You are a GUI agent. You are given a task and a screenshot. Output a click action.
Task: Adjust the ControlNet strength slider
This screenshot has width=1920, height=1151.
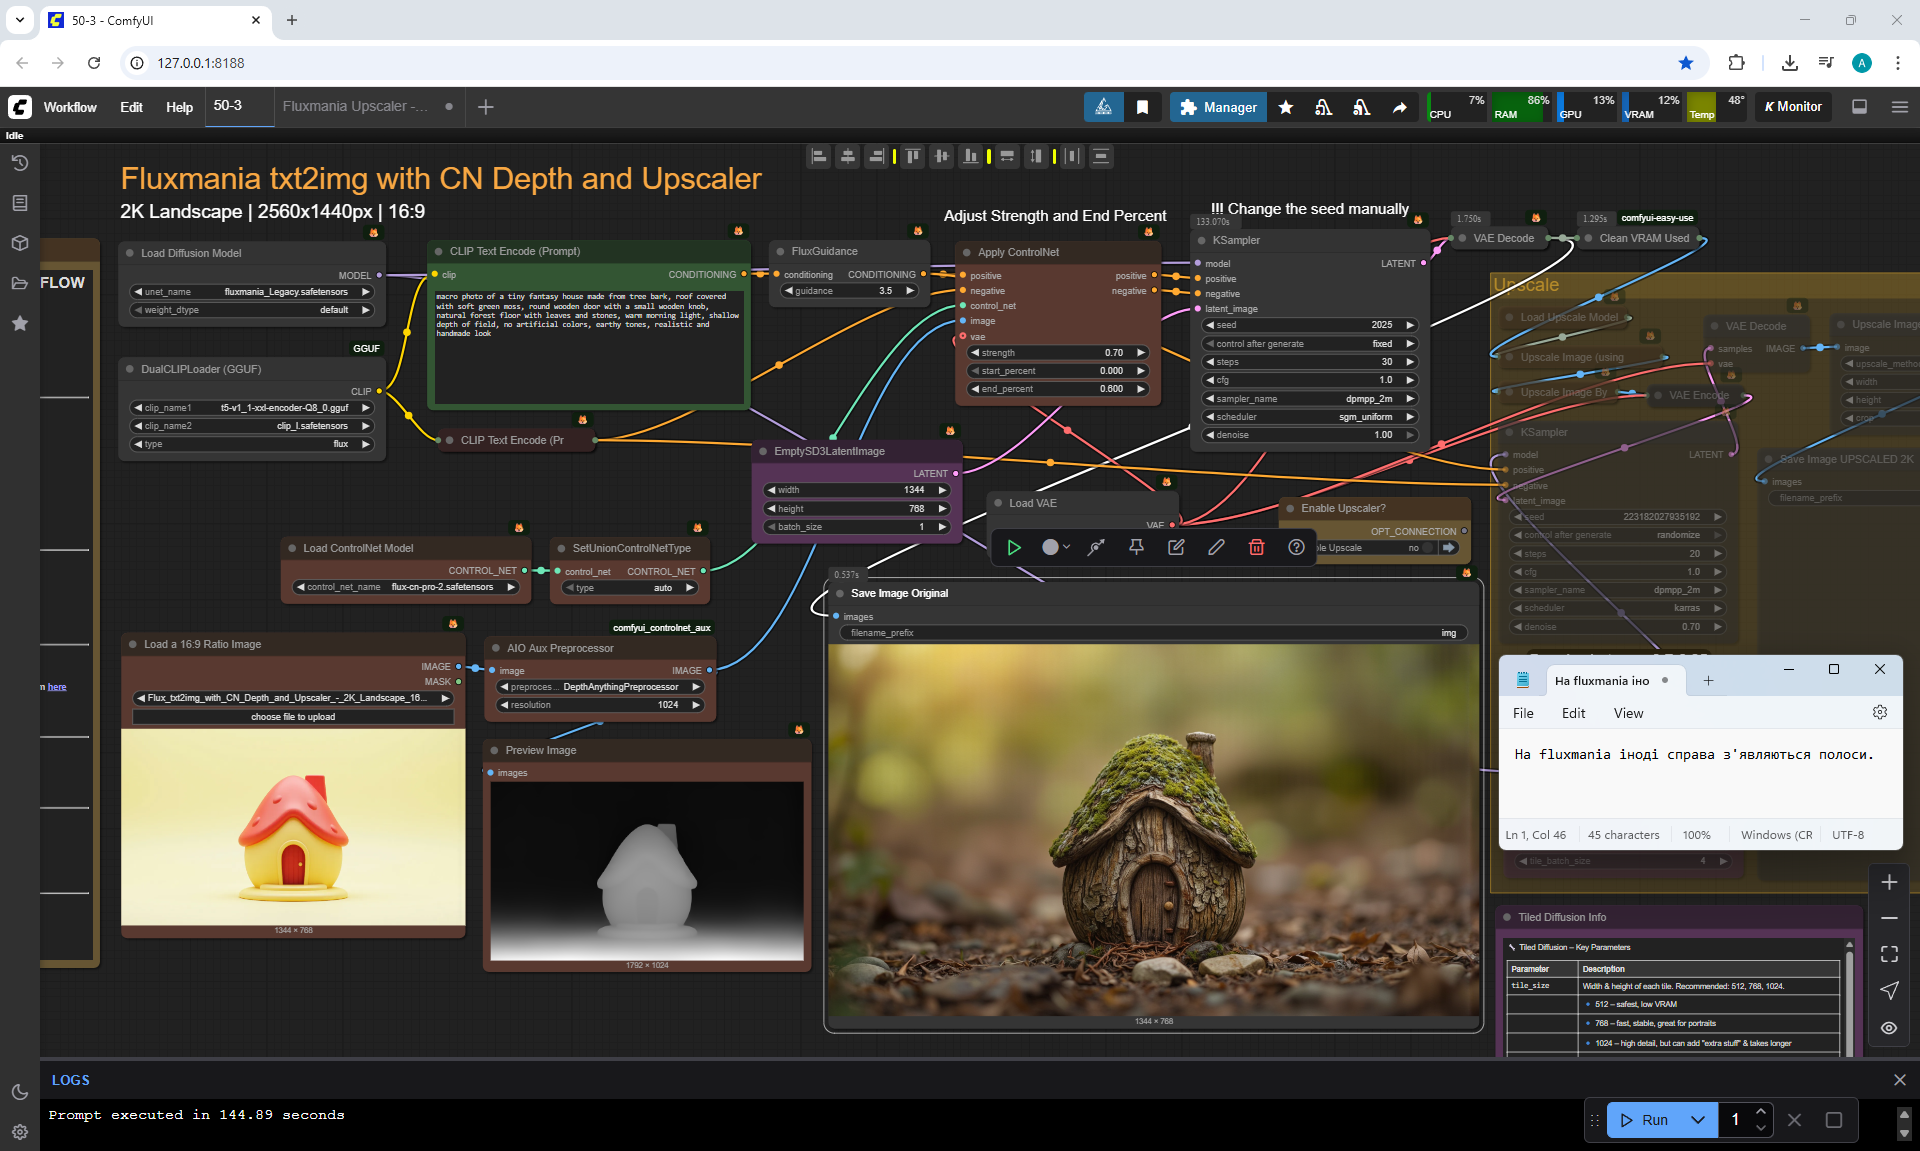pos(1058,353)
